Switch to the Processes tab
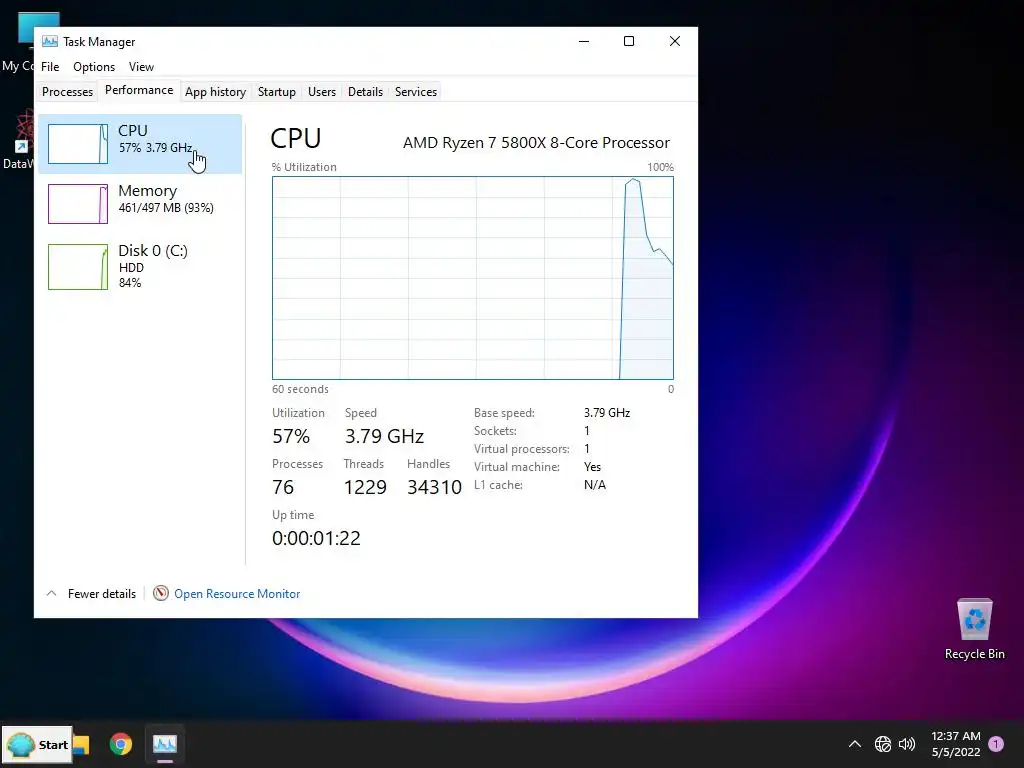The height and width of the screenshot is (768, 1024). (67, 92)
